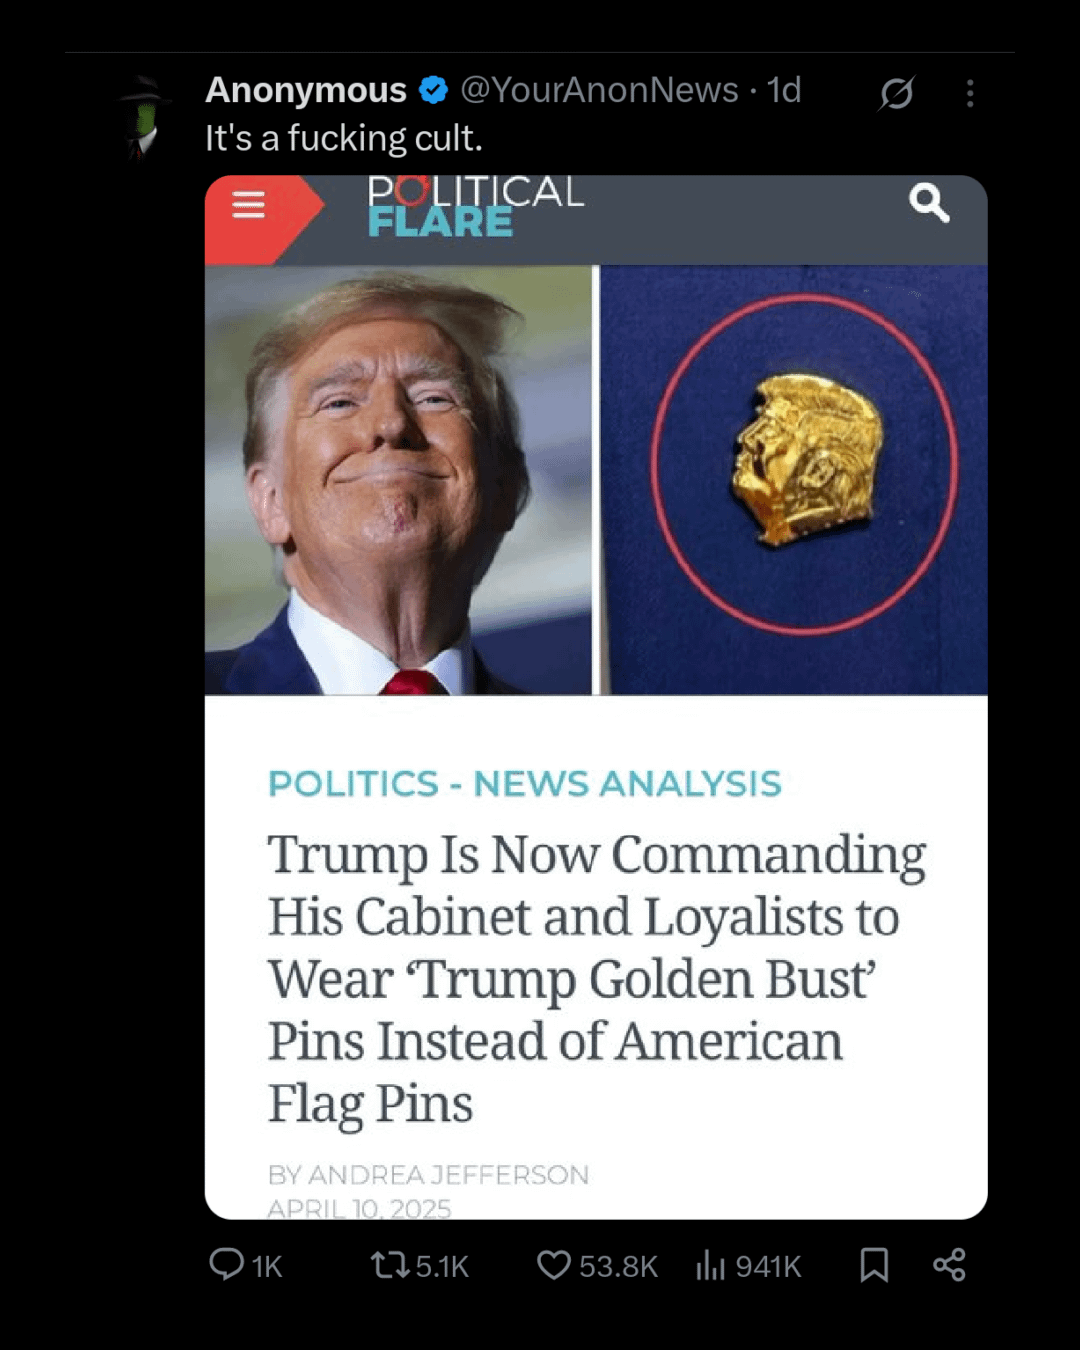Bookmark this post
Screen dimensions: 1080x1350
point(874,1265)
